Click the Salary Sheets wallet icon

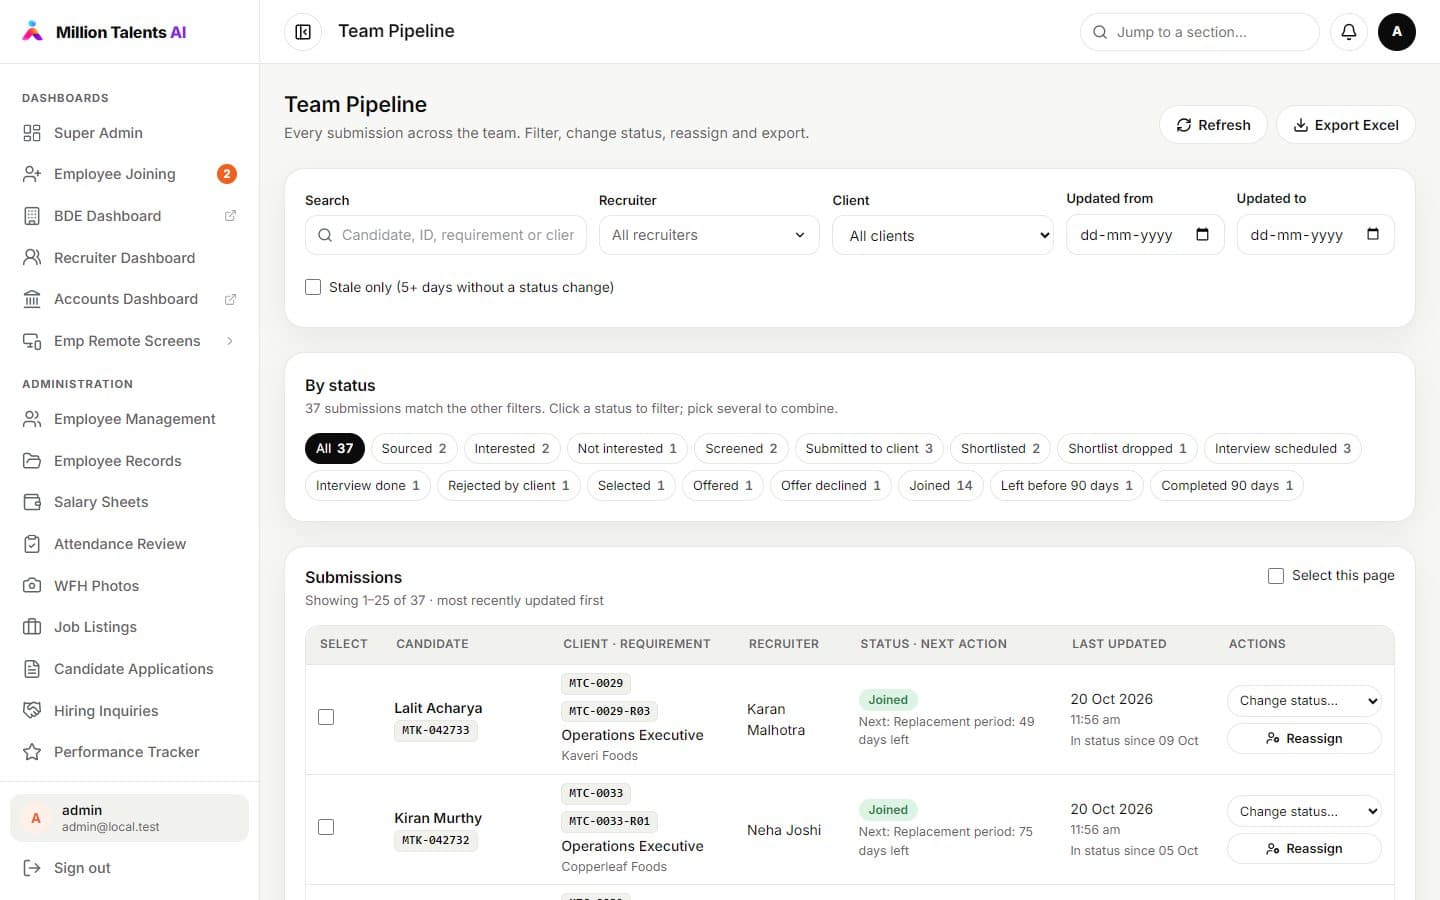coord(32,502)
